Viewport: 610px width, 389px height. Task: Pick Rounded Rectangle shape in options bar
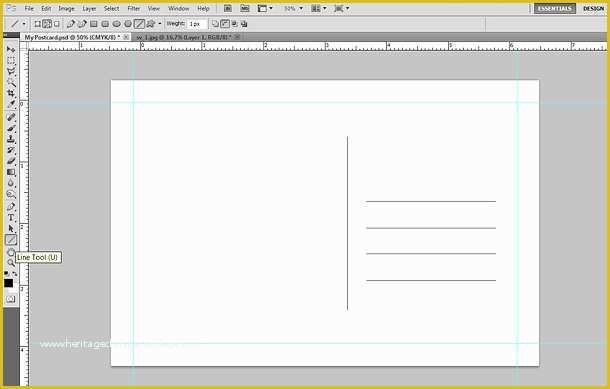[x=105, y=24]
